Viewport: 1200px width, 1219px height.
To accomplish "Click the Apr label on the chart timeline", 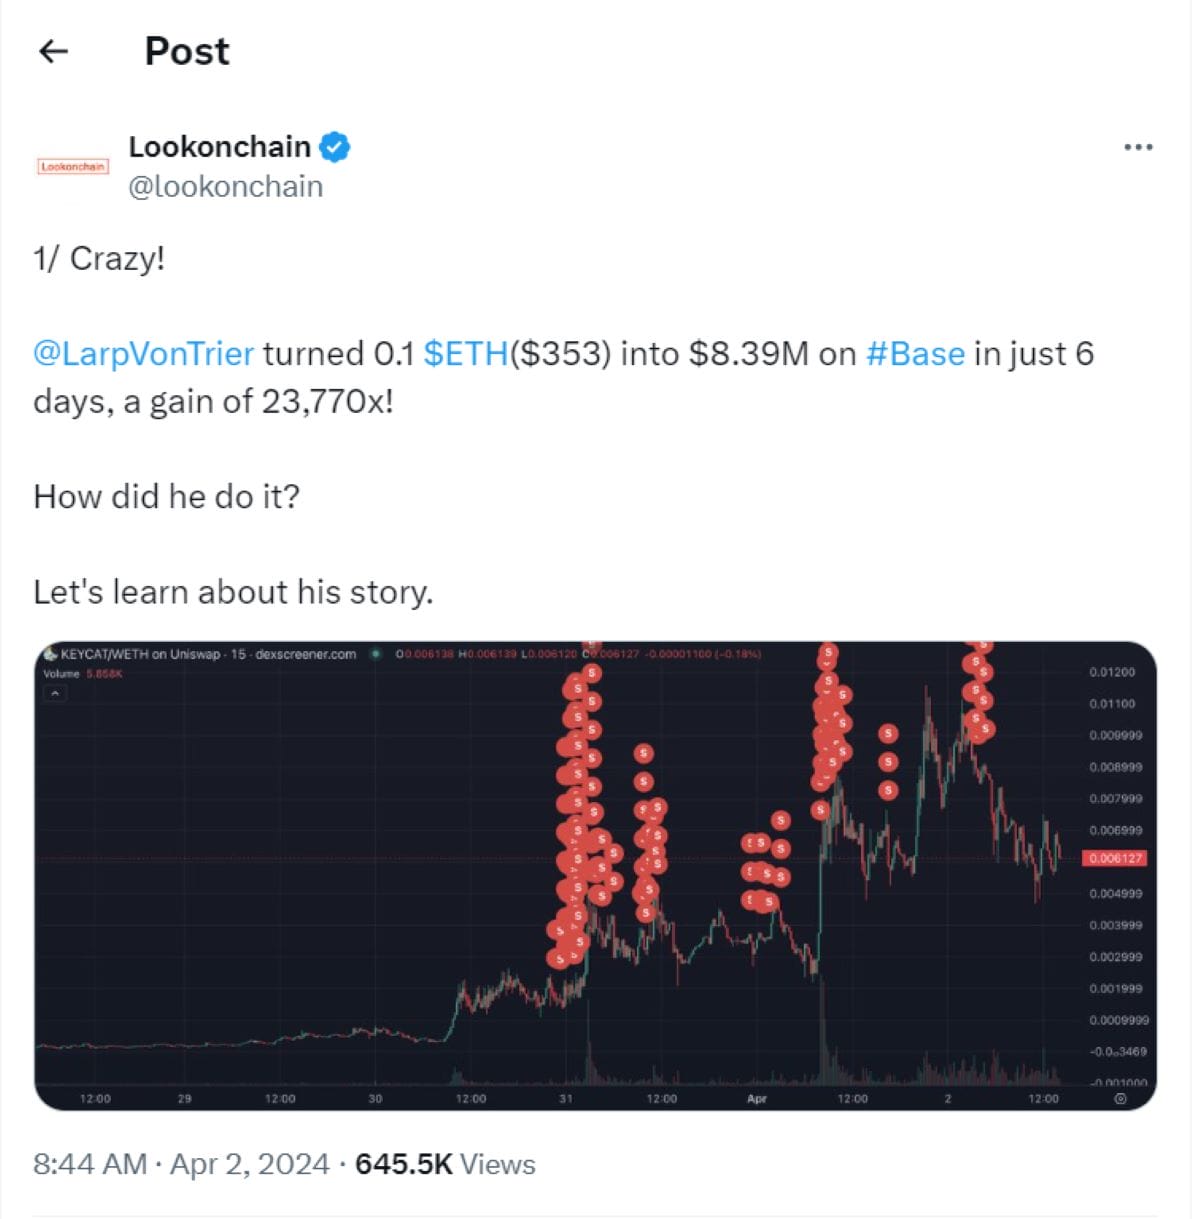I will (x=757, y=1097).
